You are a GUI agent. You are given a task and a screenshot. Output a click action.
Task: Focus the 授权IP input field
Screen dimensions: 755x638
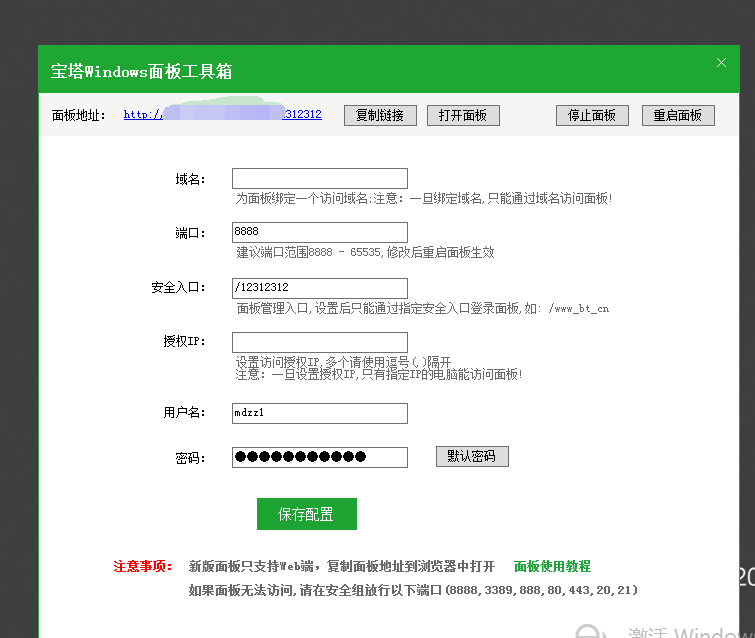[x=320, y=342]
